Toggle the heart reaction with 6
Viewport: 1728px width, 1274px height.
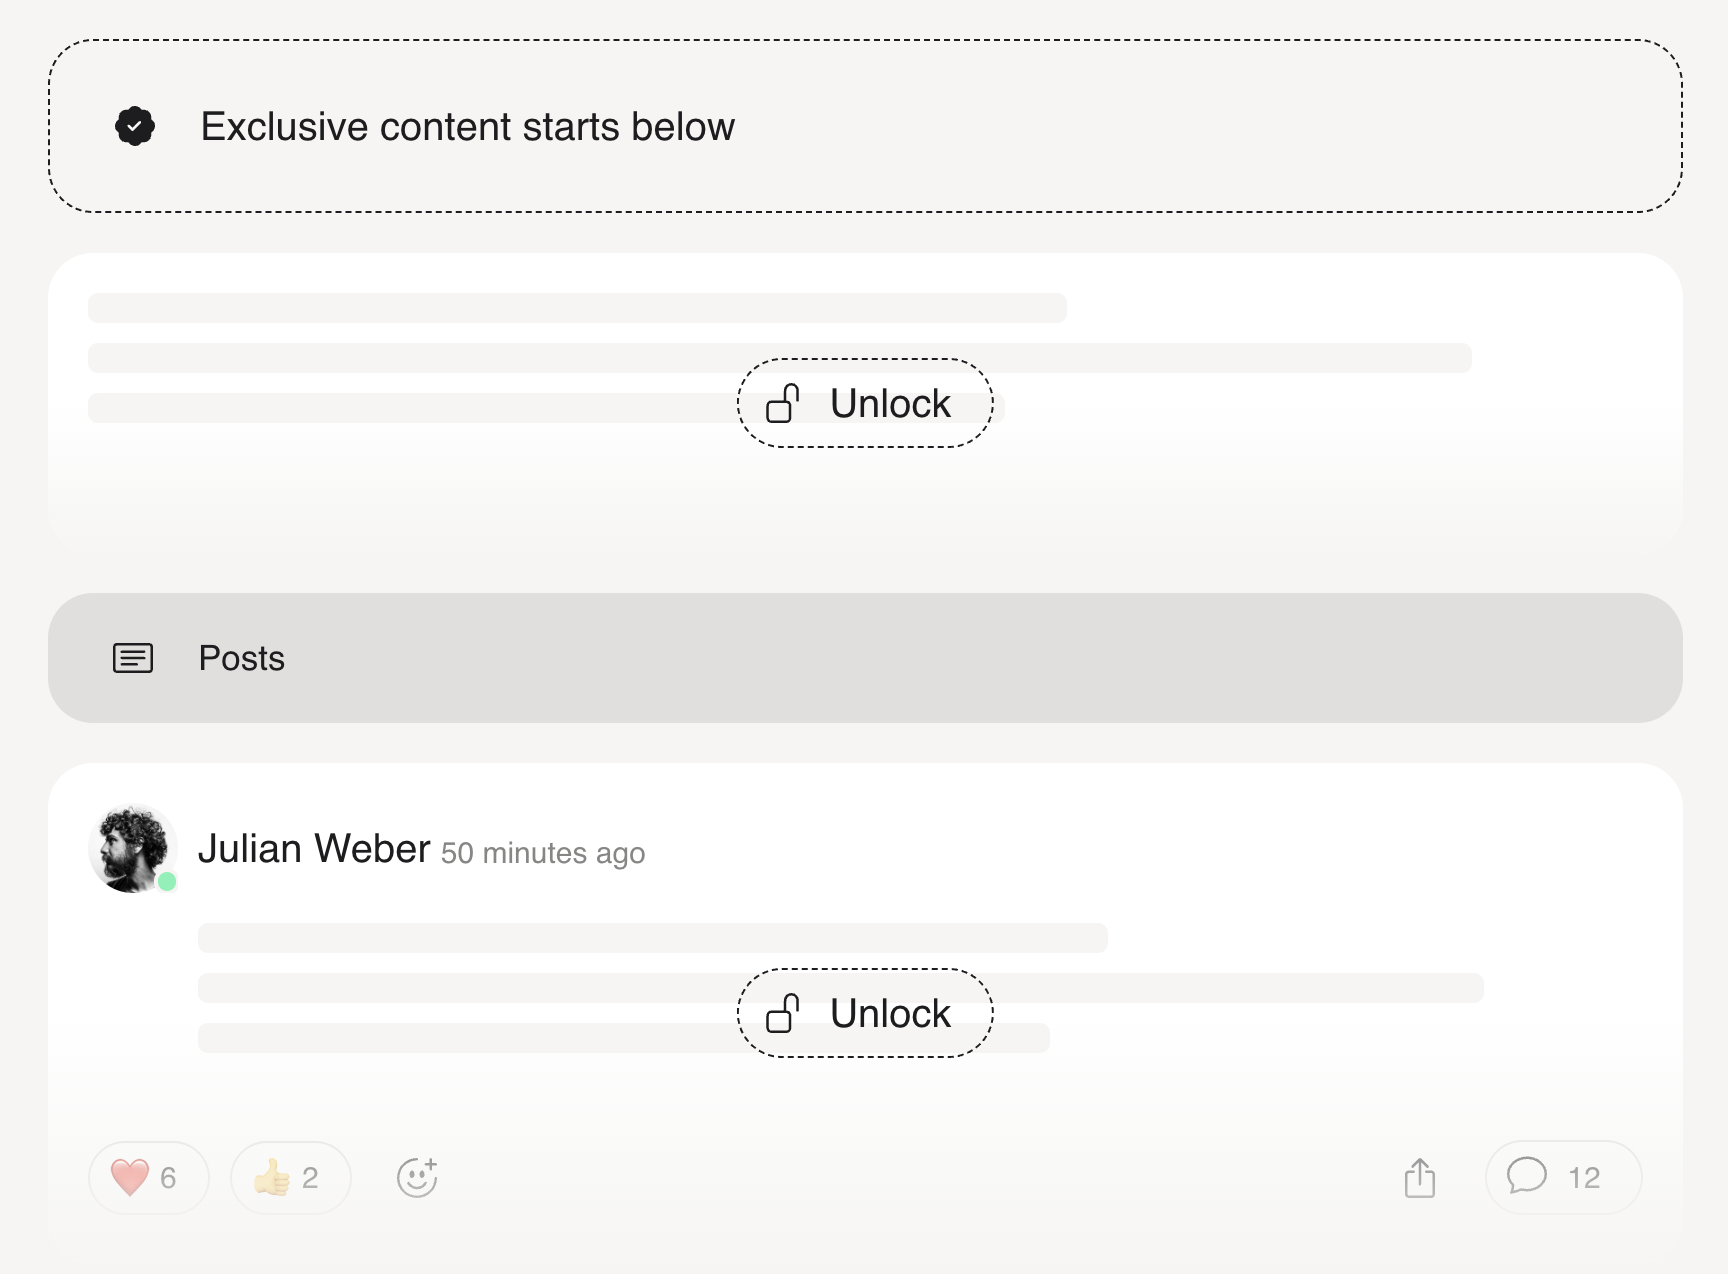click(x=149, y=1178)
